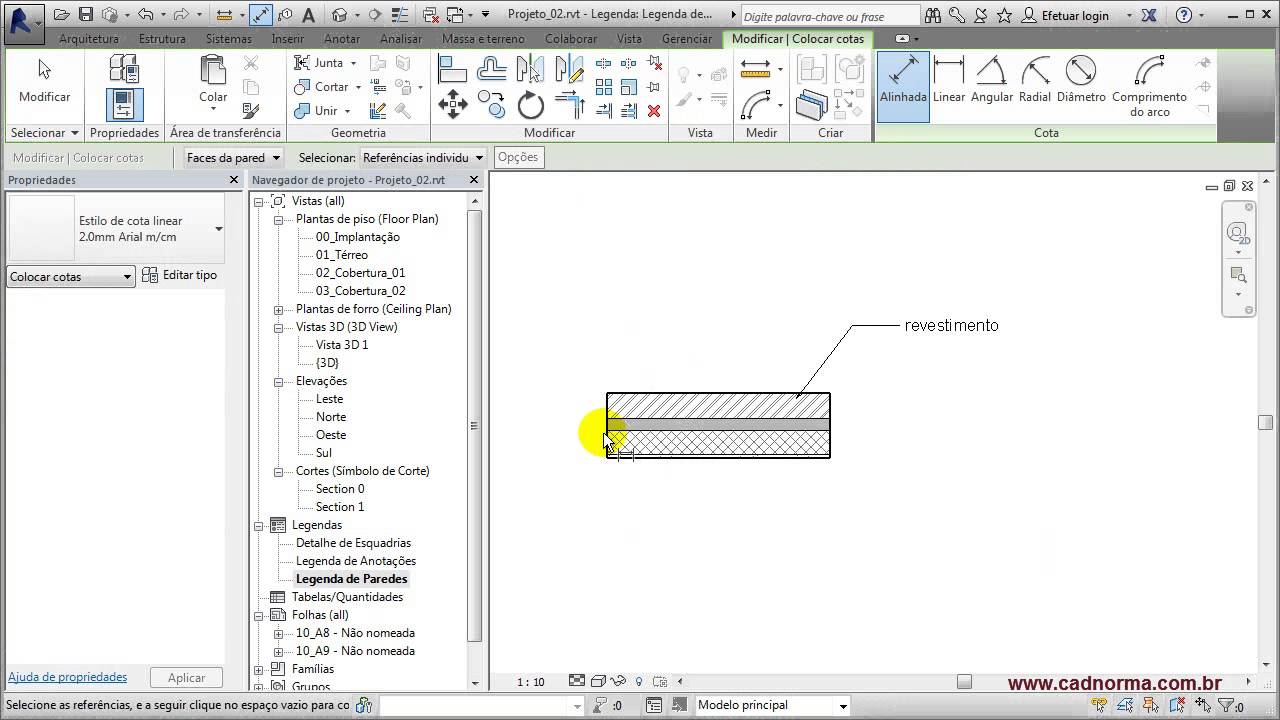
Task: Toggle the visual style cube icon
Action: (597, 681)
